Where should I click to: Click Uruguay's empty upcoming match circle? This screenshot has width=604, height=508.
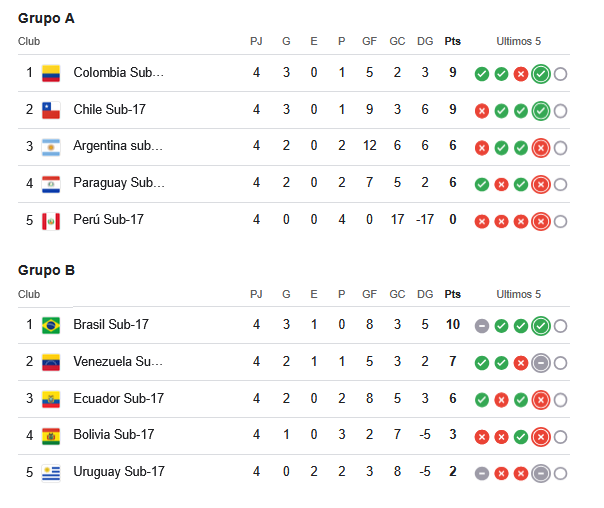(x=560, y=474)
